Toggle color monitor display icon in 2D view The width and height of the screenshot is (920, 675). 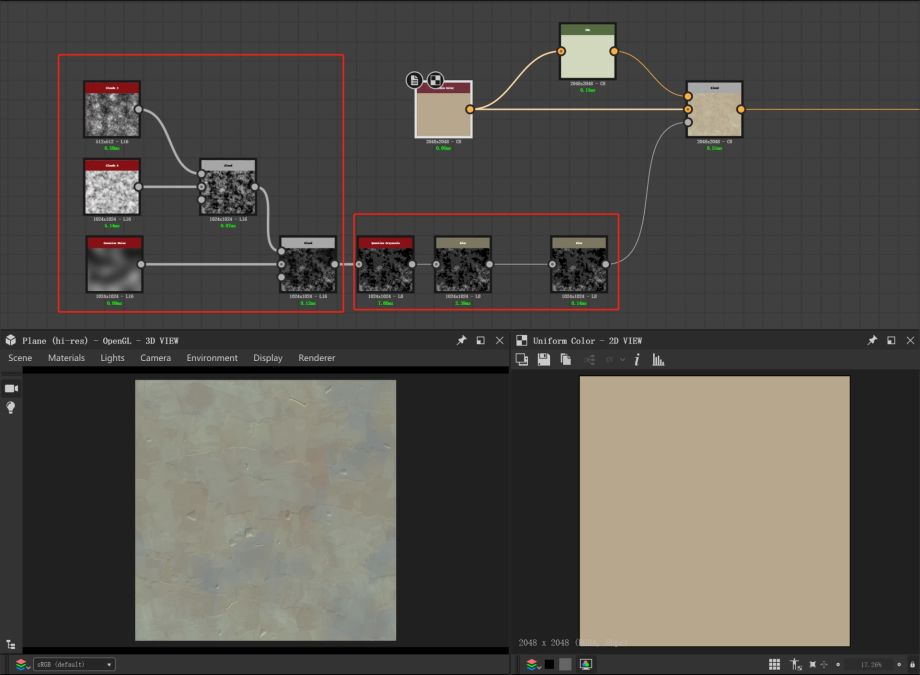[x=586, y=664]
